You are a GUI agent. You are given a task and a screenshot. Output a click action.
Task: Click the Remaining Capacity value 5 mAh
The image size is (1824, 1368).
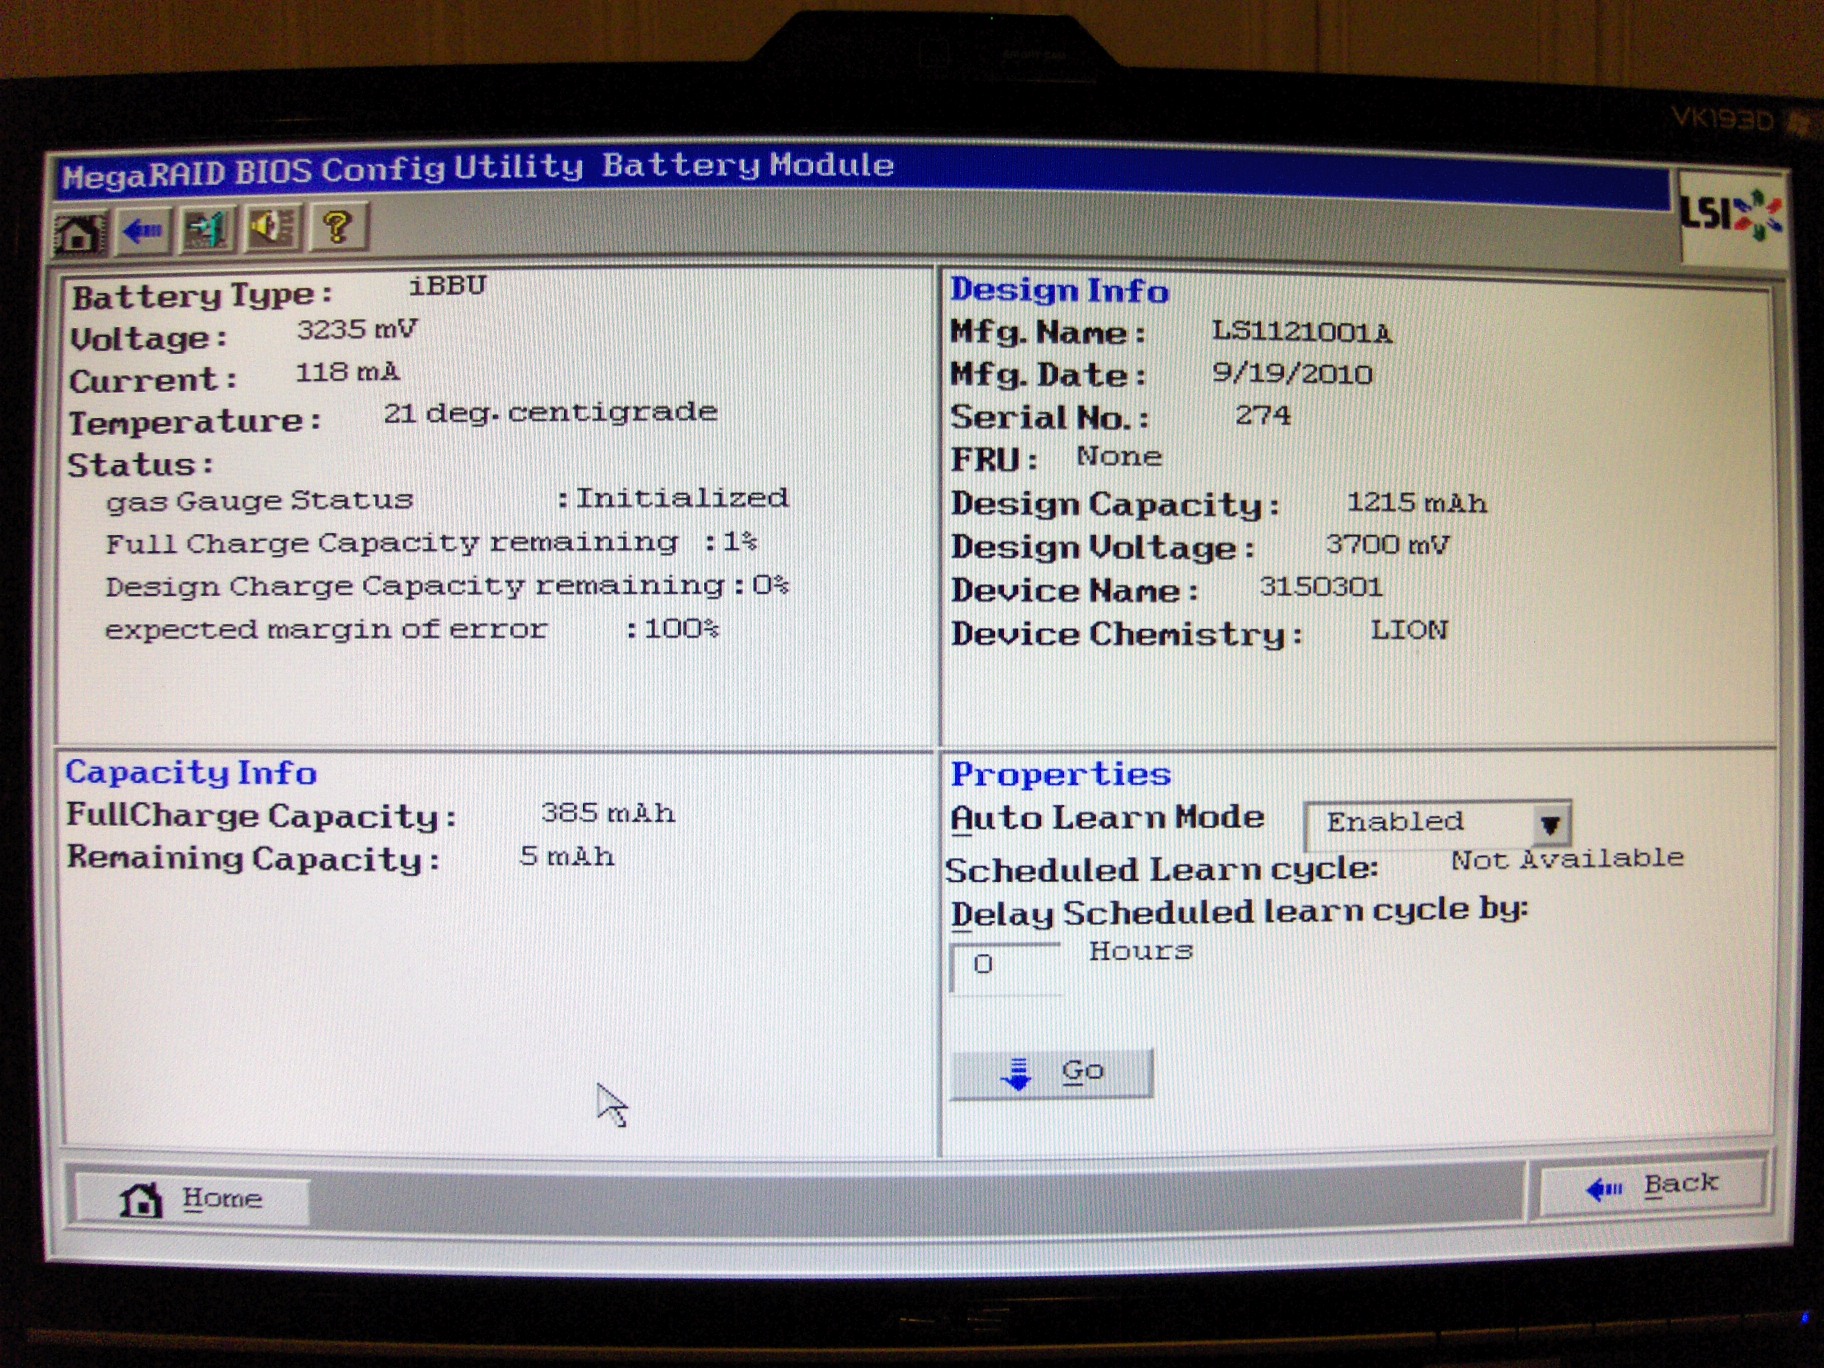tap(567, 857)
